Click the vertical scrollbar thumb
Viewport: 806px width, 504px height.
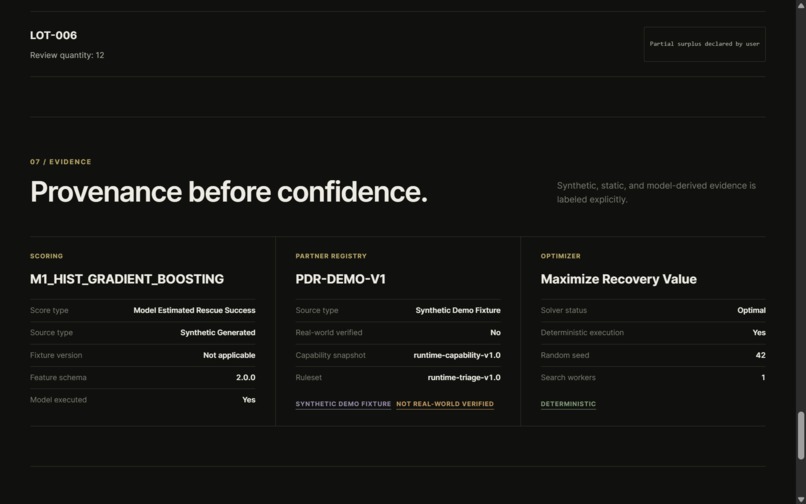pyautogui.click(x=800, y=435)
